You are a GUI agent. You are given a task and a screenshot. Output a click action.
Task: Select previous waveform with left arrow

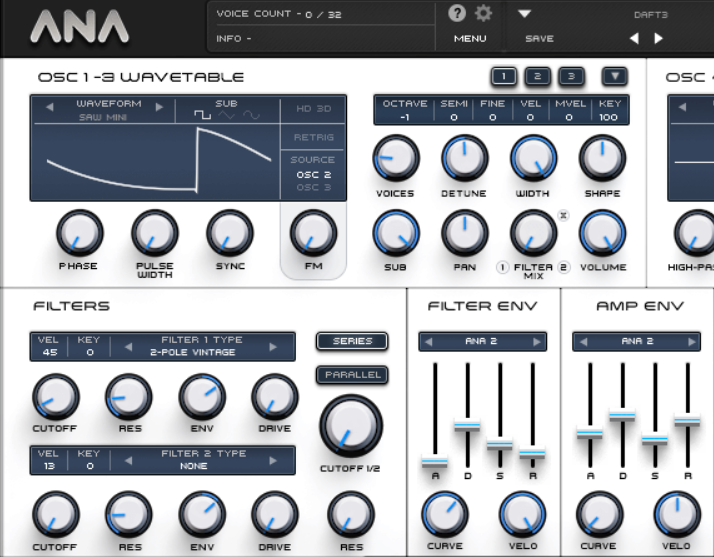click(x=50, y=107)
